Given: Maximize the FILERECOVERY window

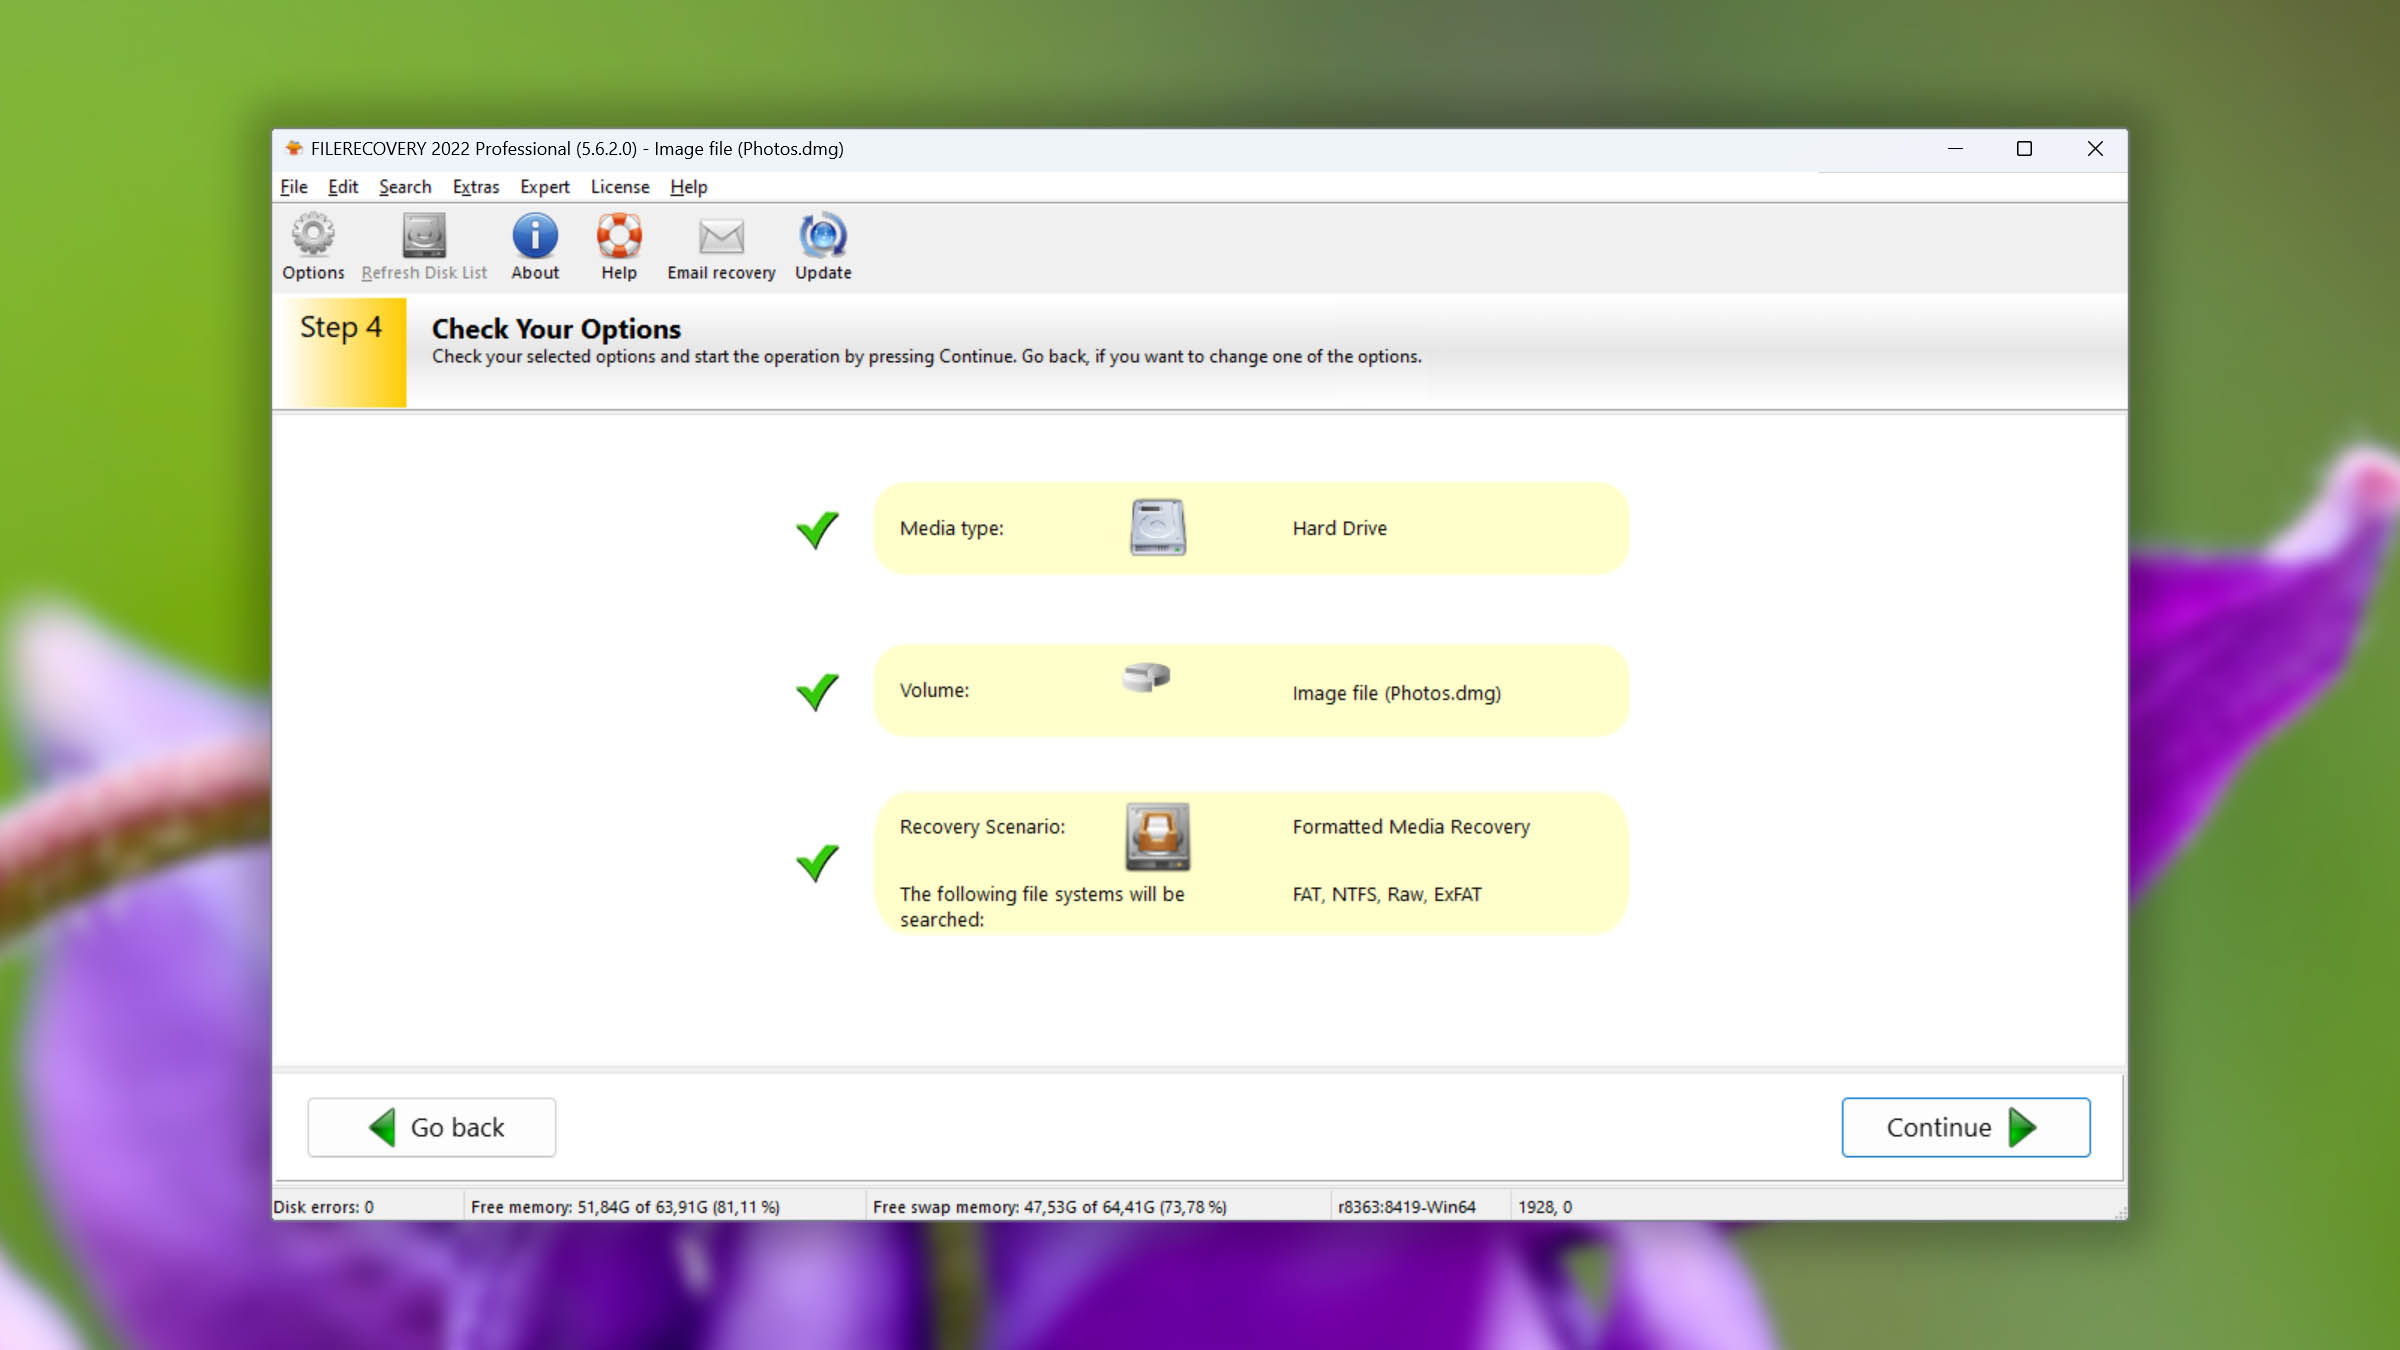Looking at the screenshot, I should tap(2024, 148).
